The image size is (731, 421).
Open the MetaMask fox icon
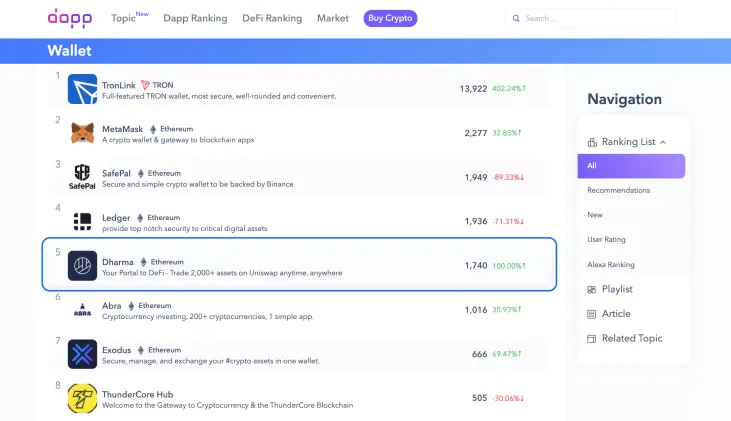(x=83, y=133)
